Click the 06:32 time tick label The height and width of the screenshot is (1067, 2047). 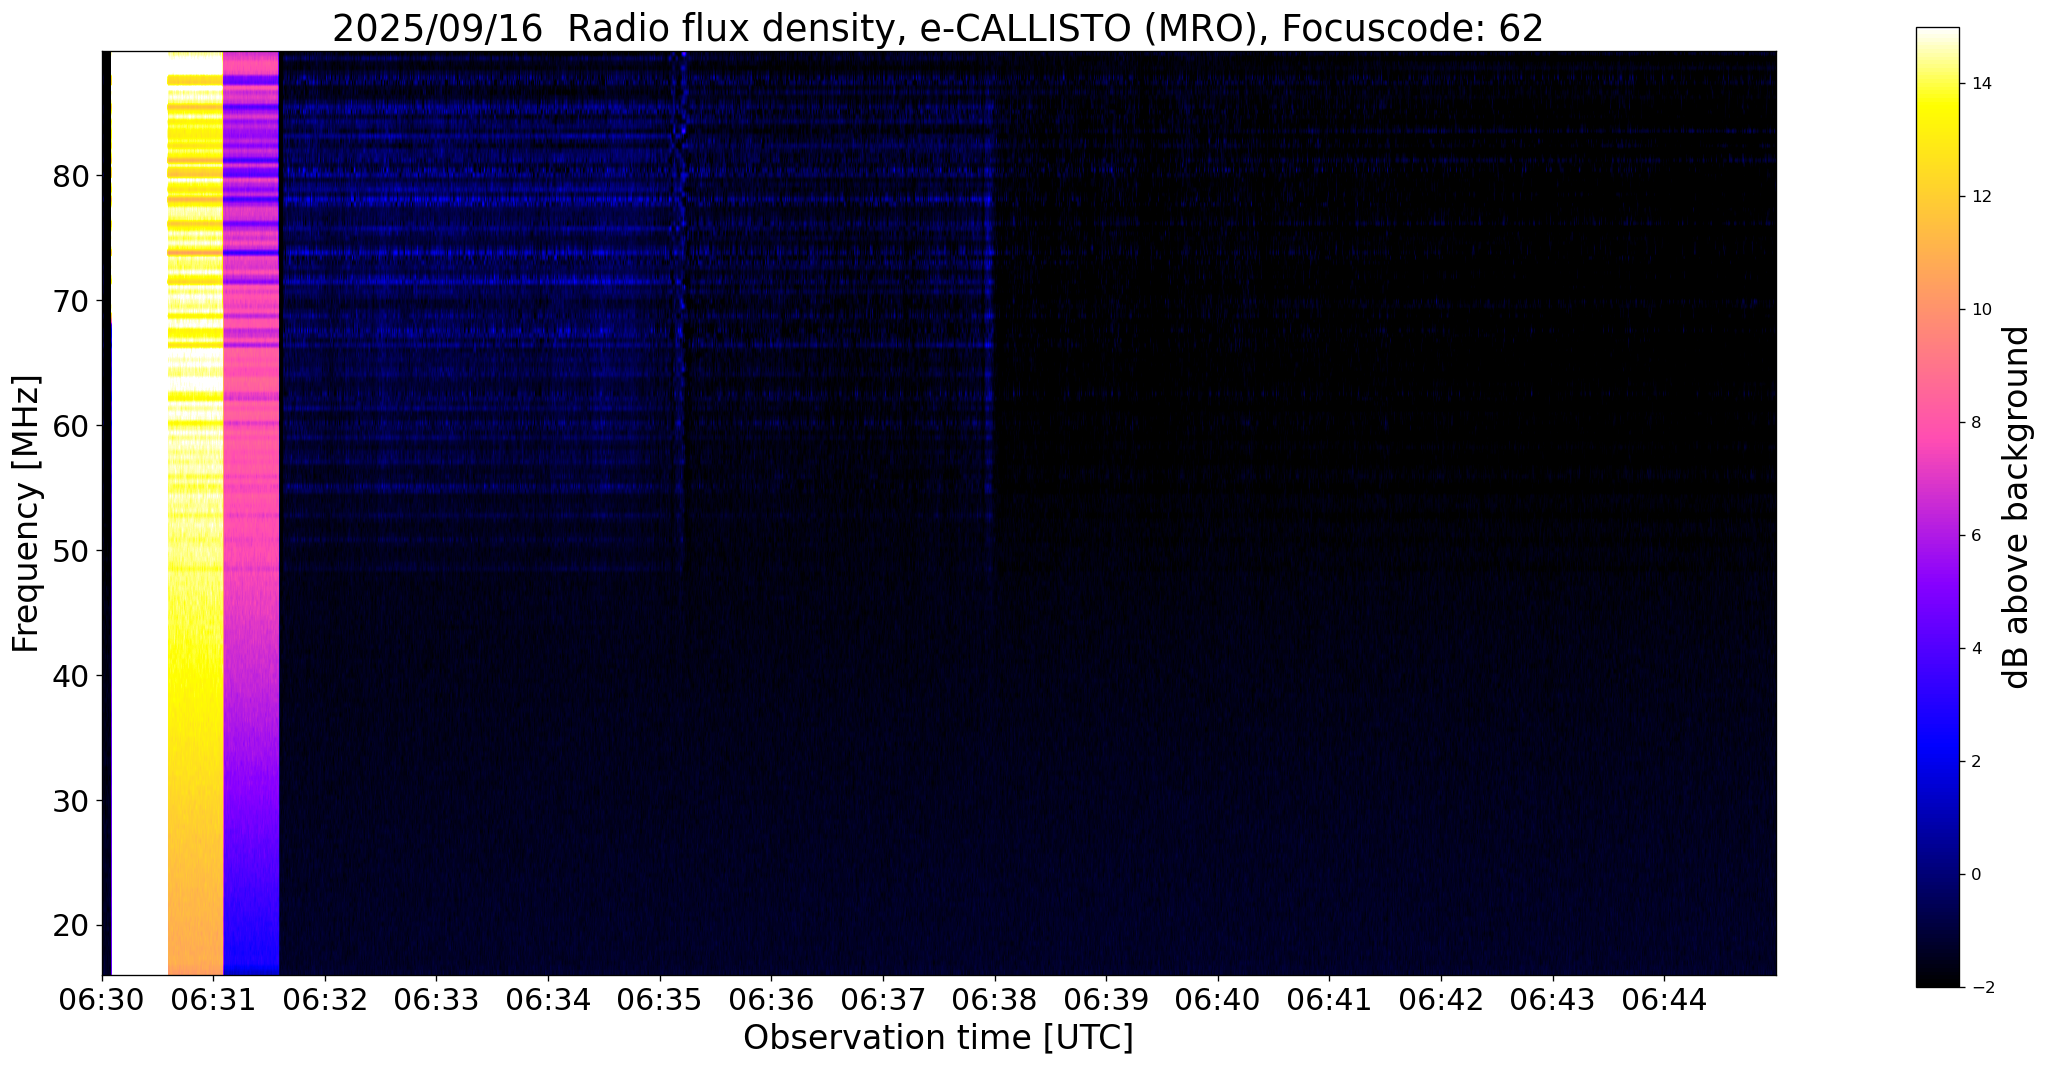(324, 999)
